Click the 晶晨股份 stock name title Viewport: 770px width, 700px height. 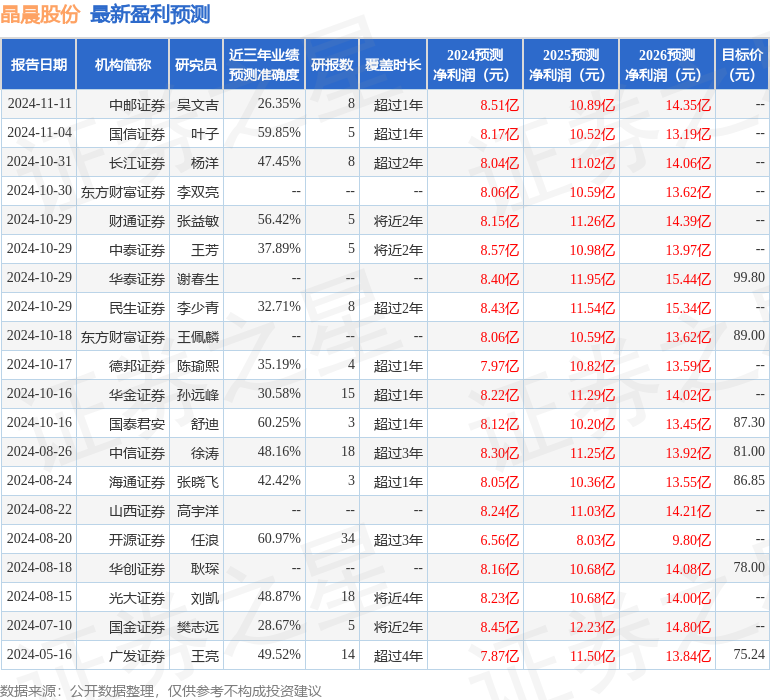(40, 14)
